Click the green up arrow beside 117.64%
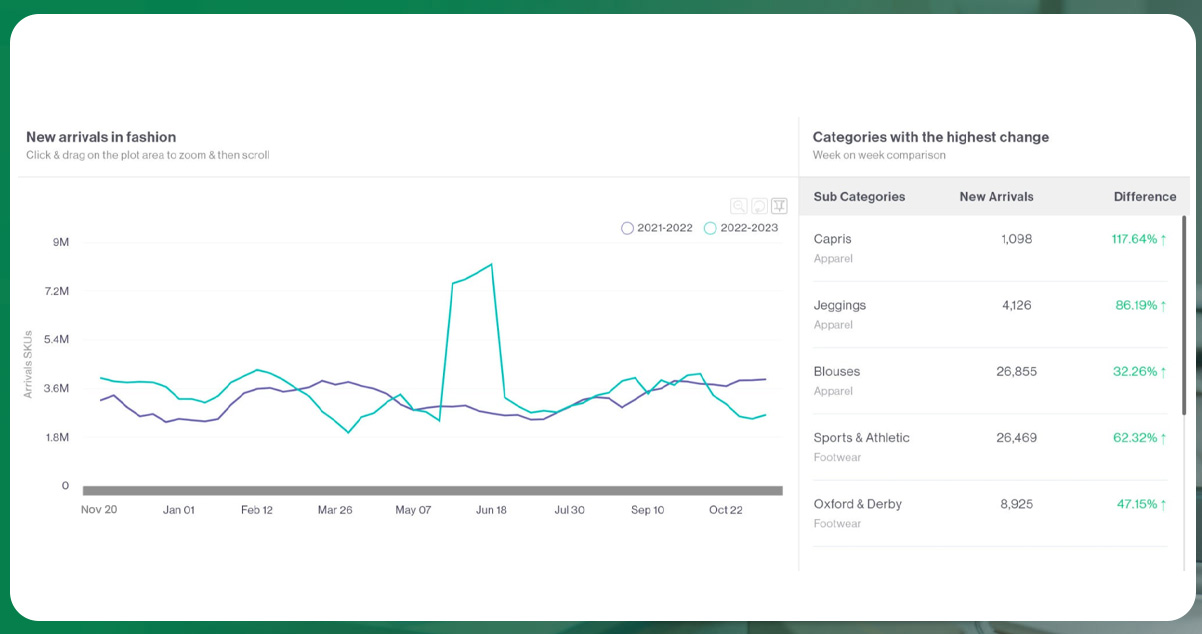1202x634 pixels. tap(1164, 239)
